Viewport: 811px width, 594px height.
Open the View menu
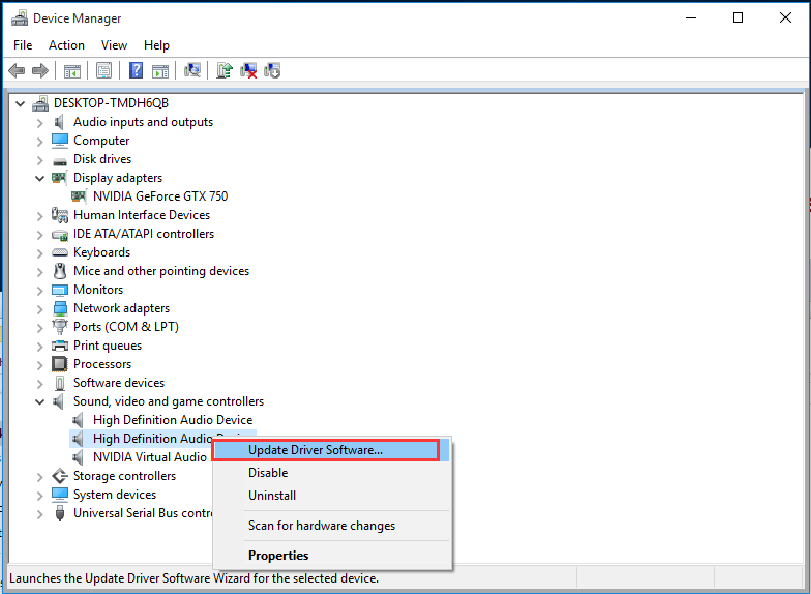pyautogui.click(x=113, y=45)
